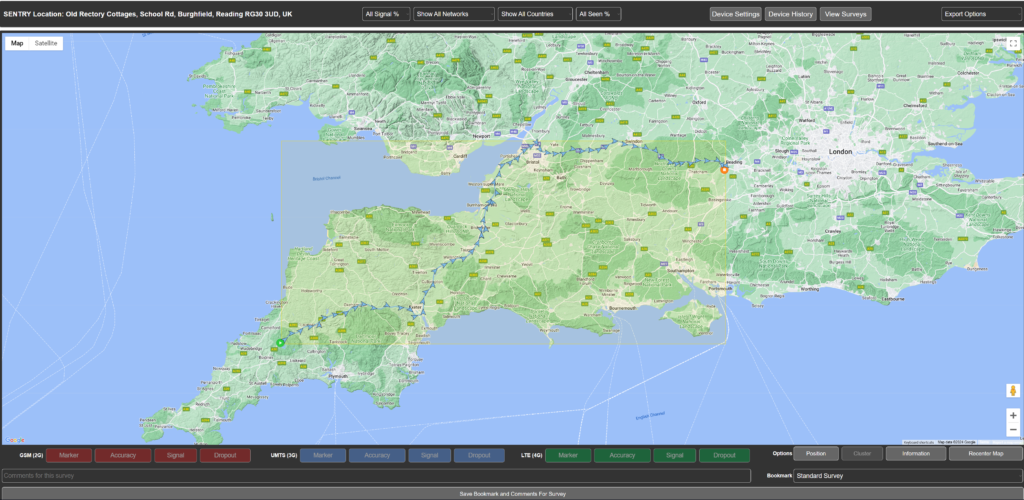
Task: Toggle LTE (4G) Marker
Action: tap(568, 455)
